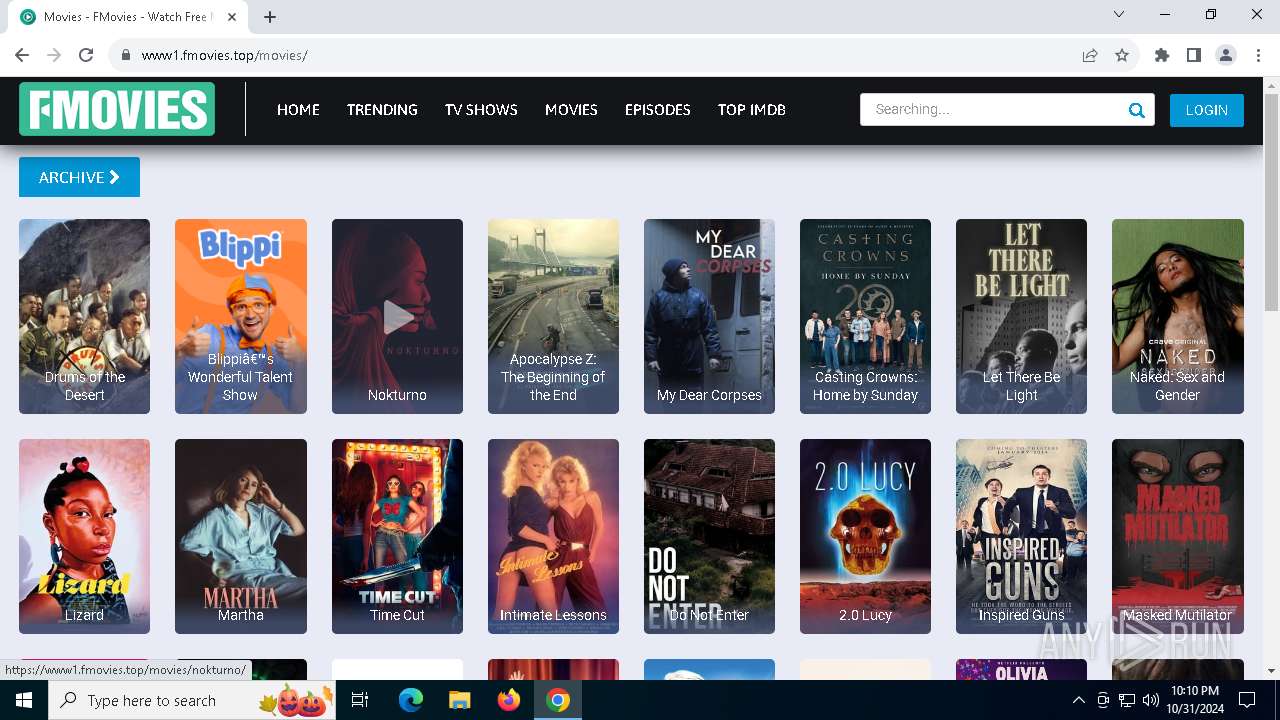The height and width of the screenshot is (720, 1280).
Task: Click the FMovies logo
Action: (117, 109)
